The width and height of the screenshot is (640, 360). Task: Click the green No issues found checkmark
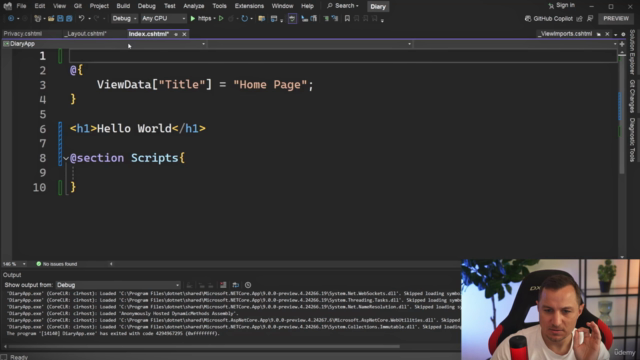(x=39, y=264)
